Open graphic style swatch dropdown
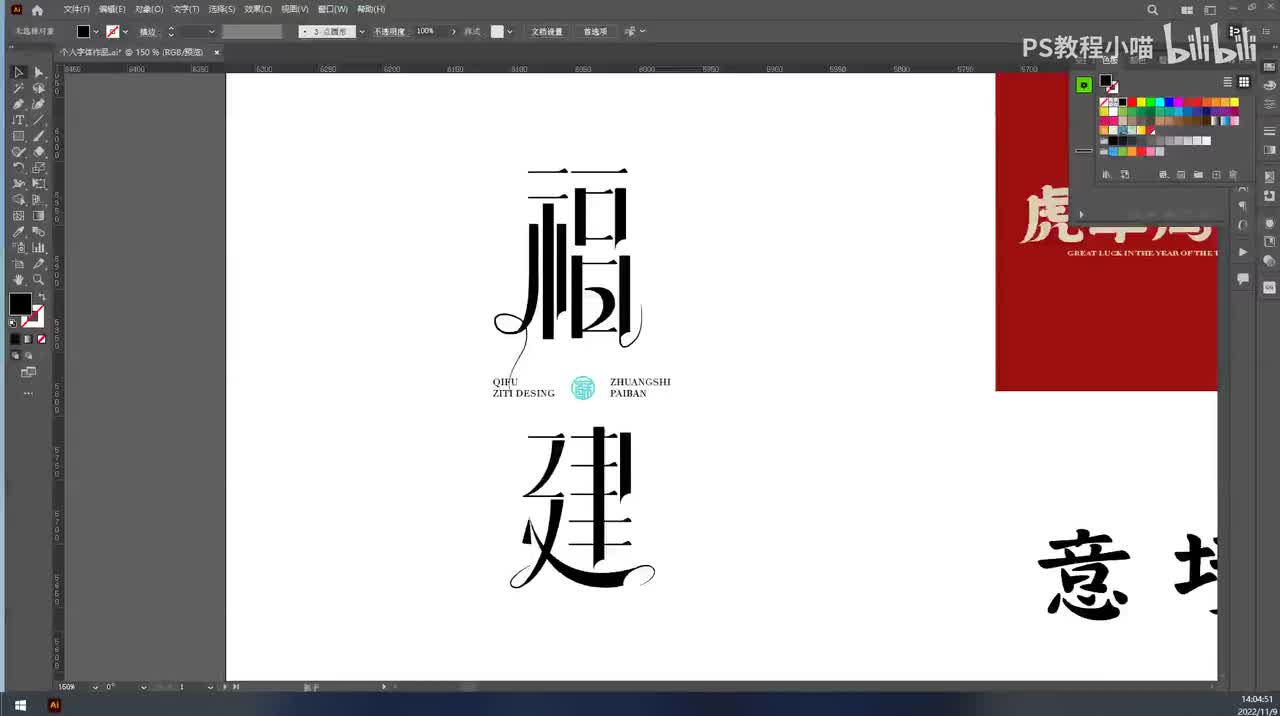 click(510, 32)
